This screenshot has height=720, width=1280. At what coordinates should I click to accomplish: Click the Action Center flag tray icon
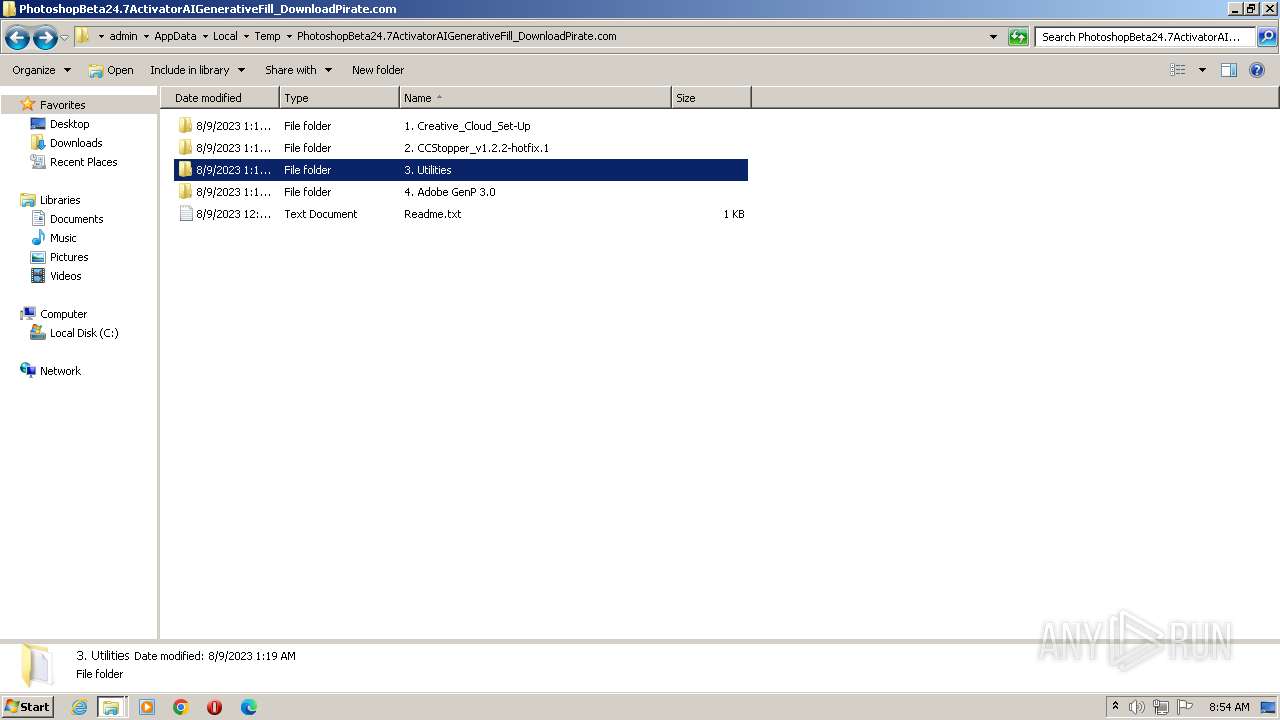1185,707
